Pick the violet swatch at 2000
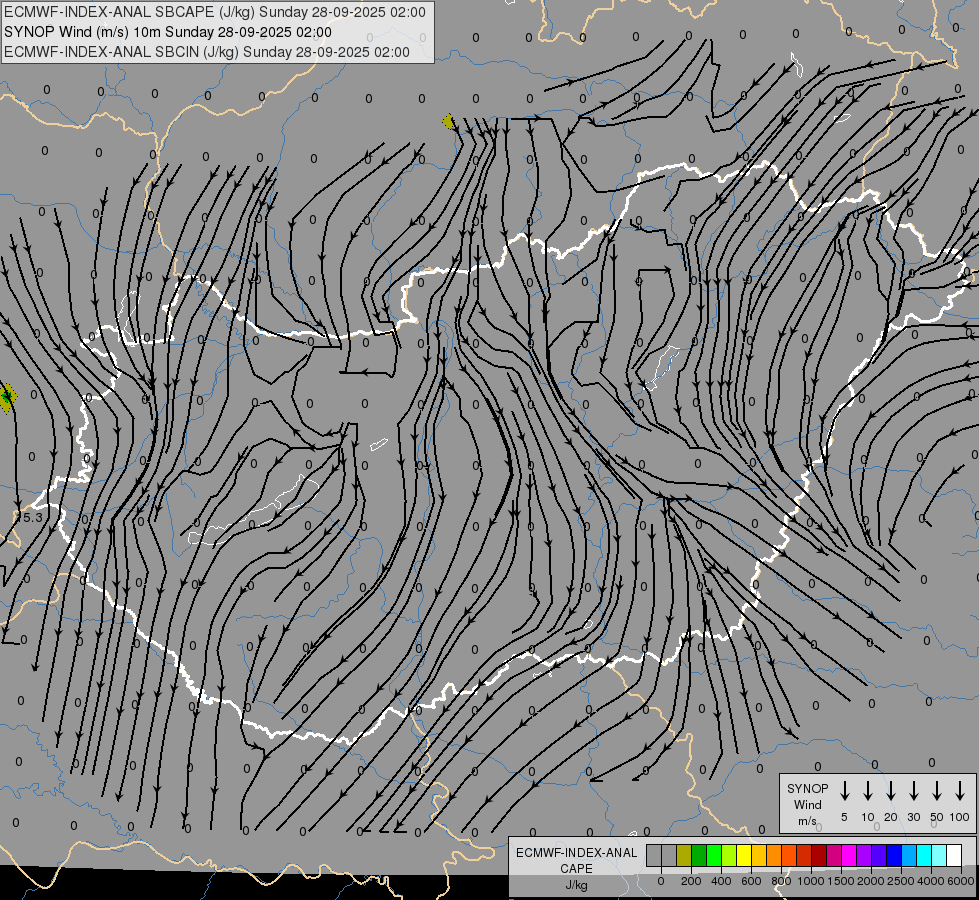The image size is (979, 900). click(879, 855)
